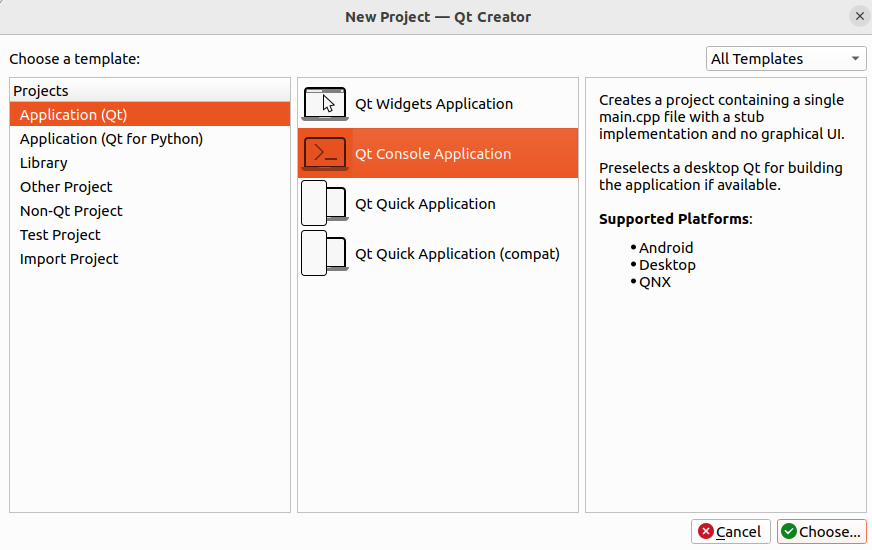The width and height of the screenshot is (872, 550).
Task: Click the red X icon on Cancel
Action: [x=706, y=532]
